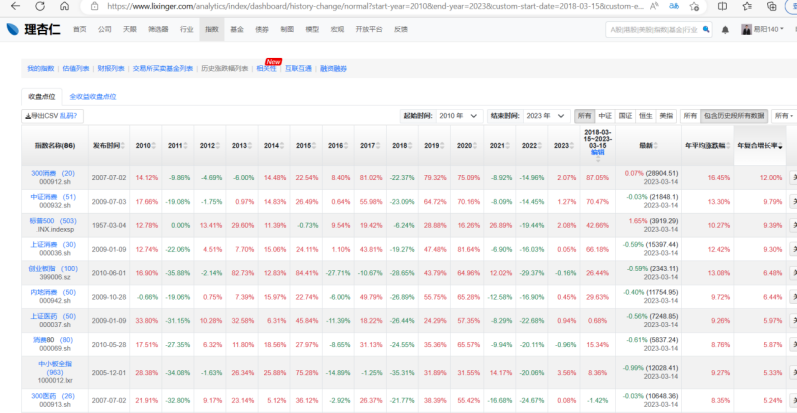Open the 我的指数 link

(x=41, y=69)
